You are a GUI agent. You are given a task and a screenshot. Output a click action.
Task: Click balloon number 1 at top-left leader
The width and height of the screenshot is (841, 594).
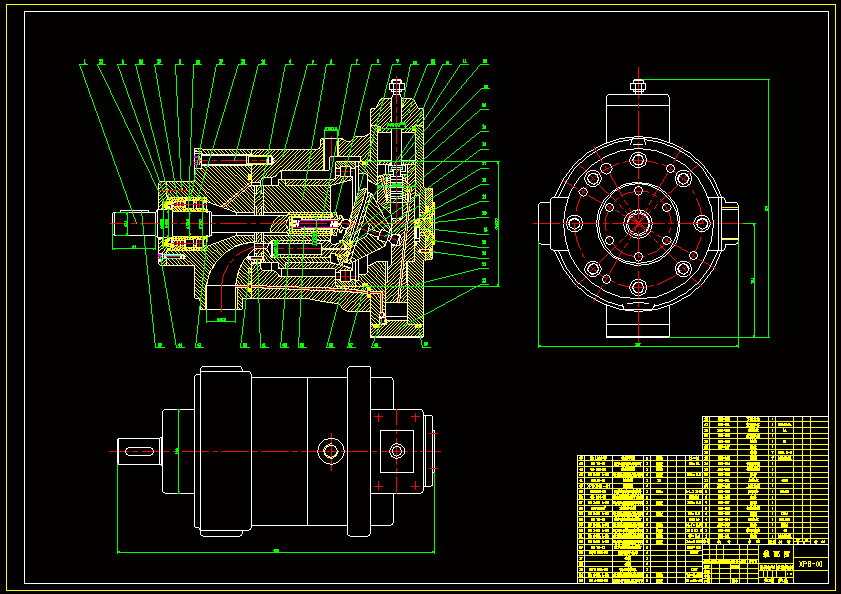pyautogui.click(x=84, y=62)
